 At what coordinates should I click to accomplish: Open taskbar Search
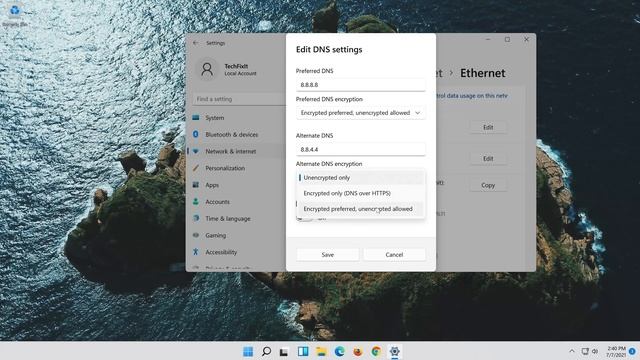266,351
